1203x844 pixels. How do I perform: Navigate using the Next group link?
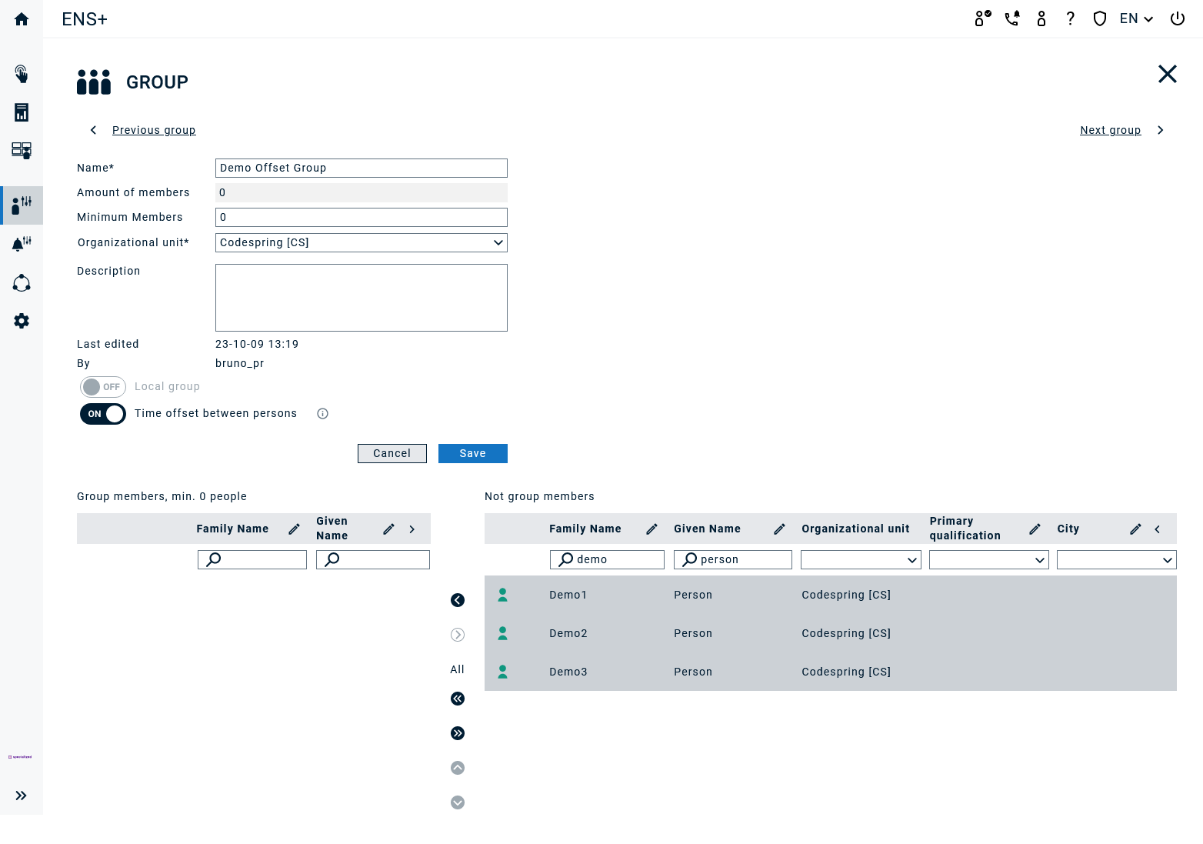pos(1110,130)
